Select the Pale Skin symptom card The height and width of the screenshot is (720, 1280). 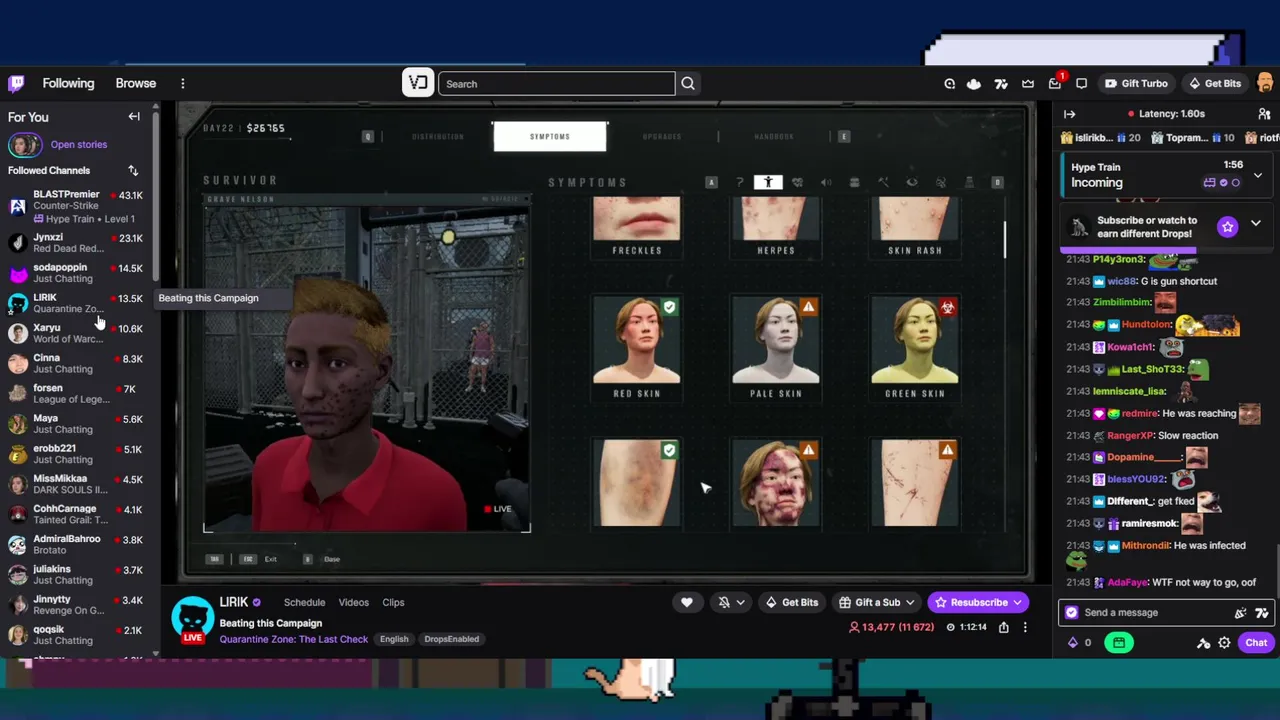pyautogui.click(x=776, y=348)
